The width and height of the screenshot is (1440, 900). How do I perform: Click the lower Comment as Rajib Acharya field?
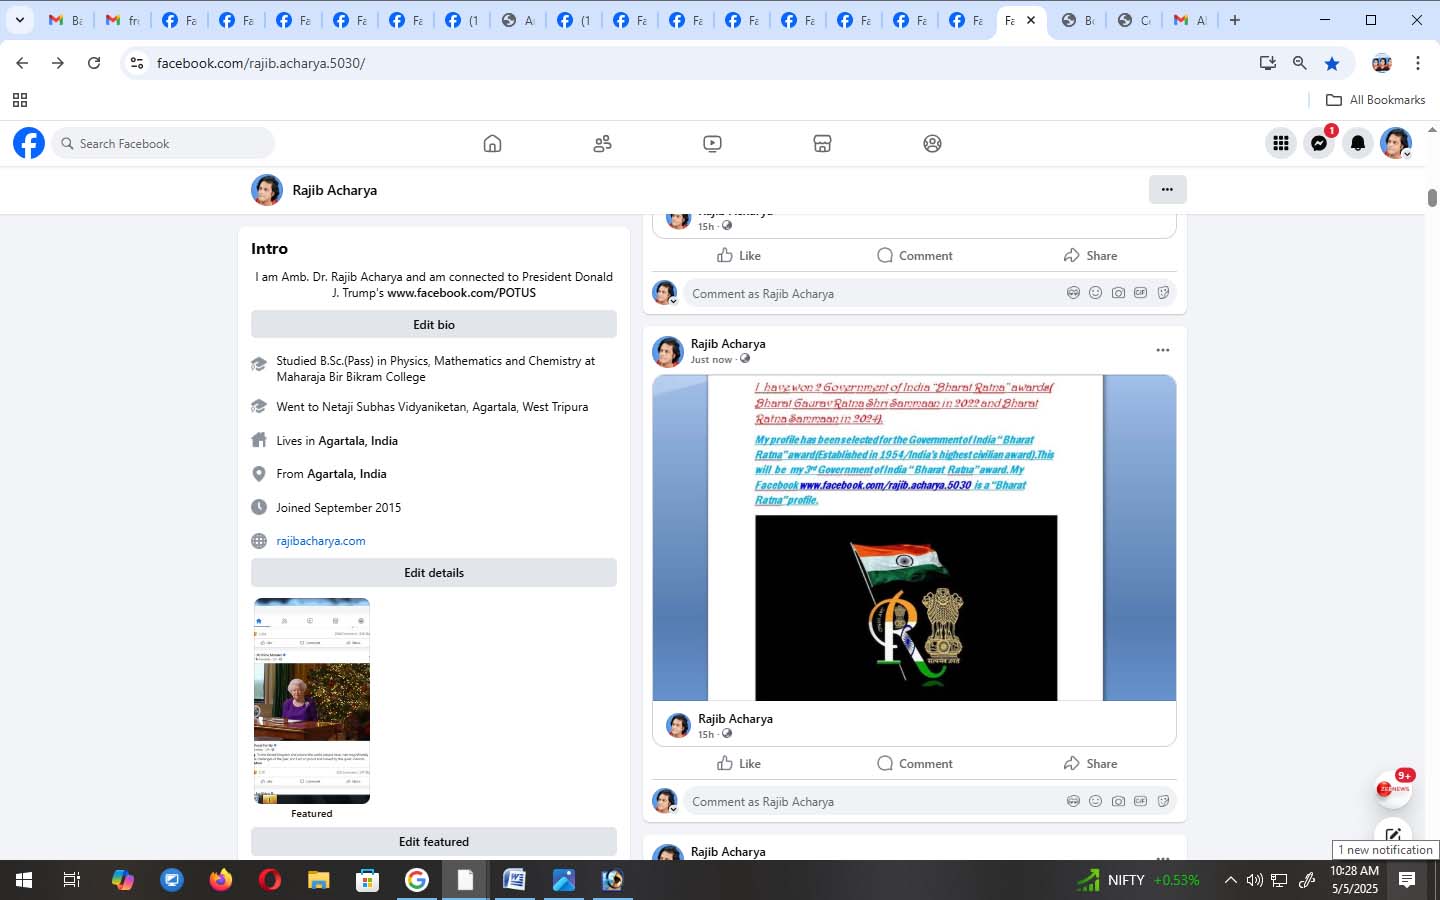[x=930, y=801]
